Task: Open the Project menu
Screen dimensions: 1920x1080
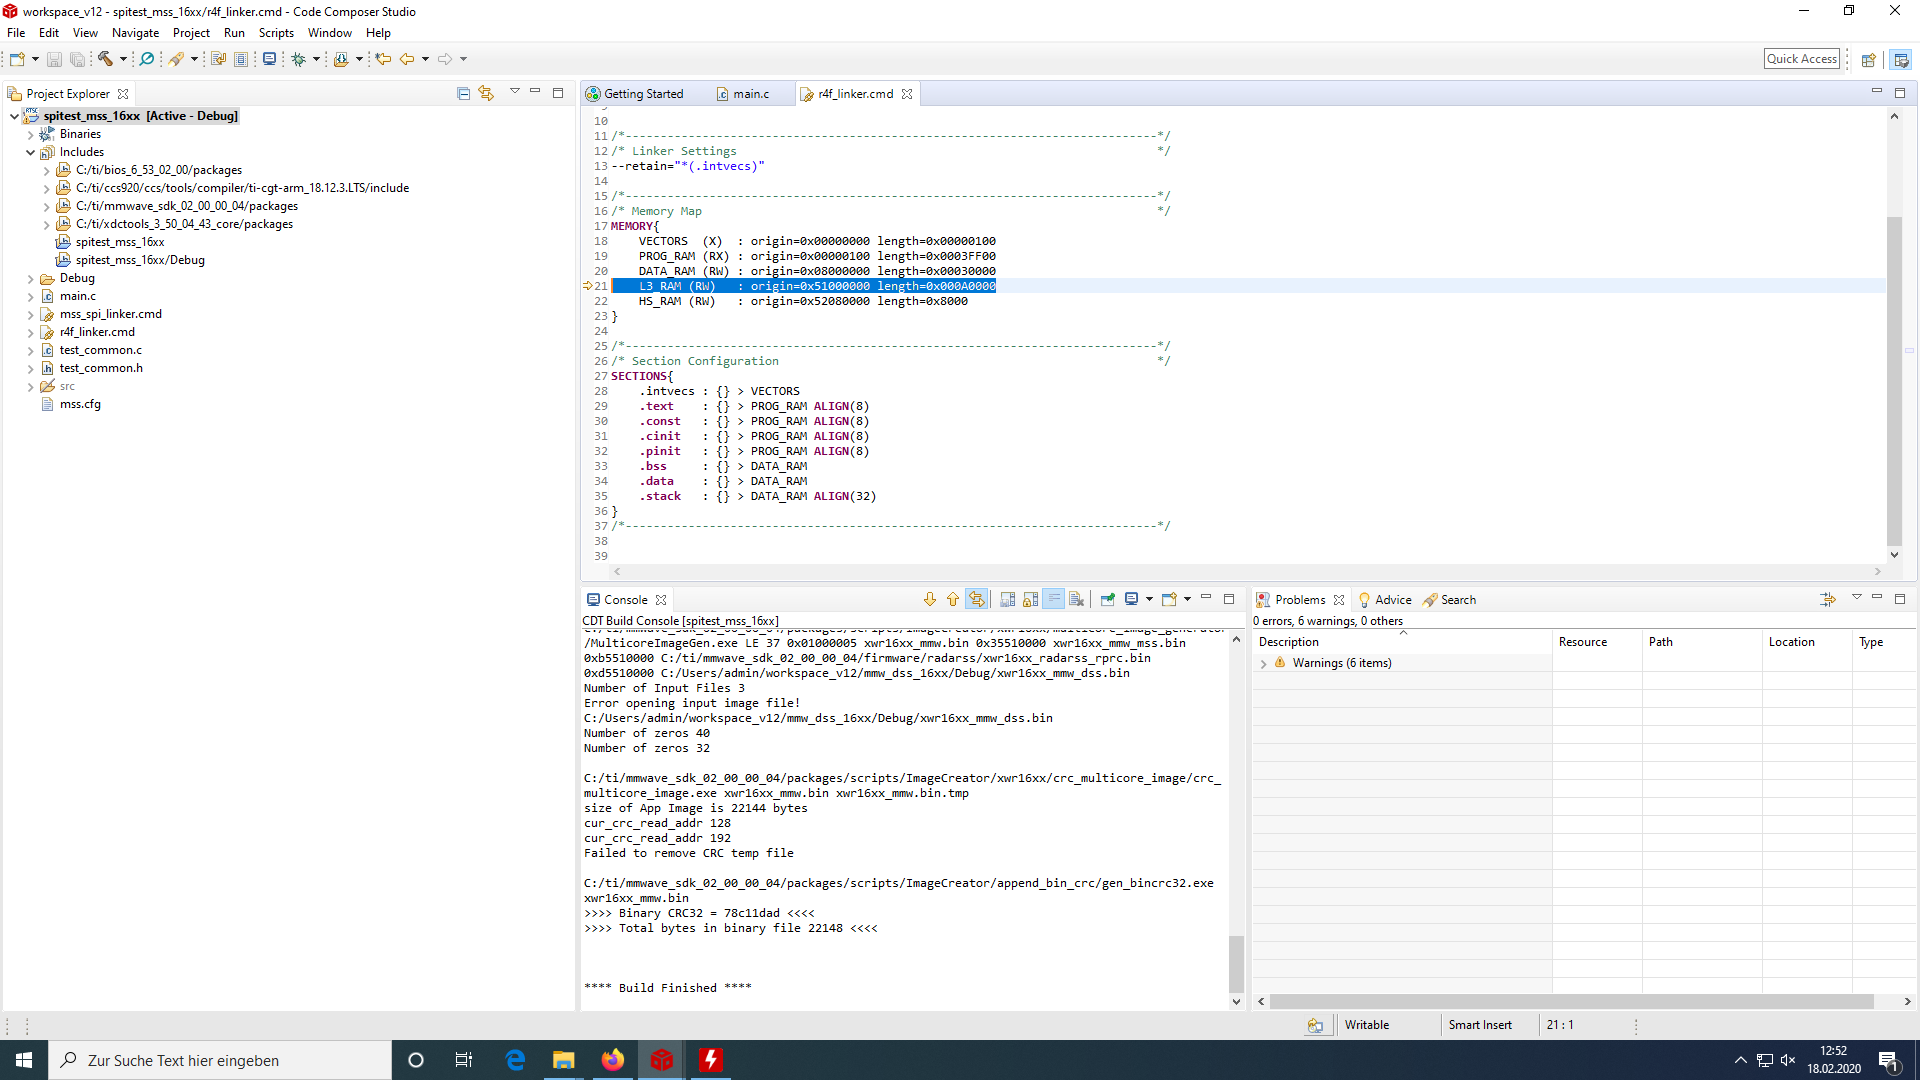Action: [x=190, y=33]
